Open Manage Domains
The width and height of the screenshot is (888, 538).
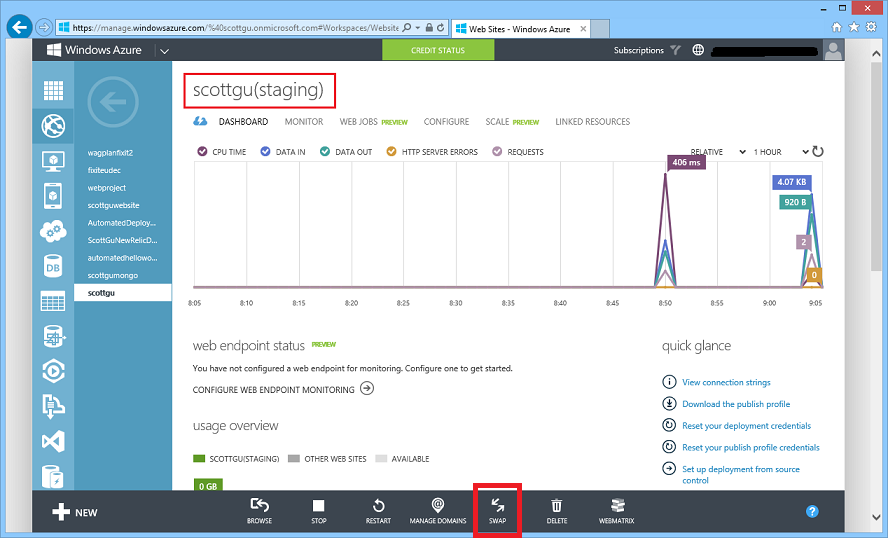coord(438,506)
